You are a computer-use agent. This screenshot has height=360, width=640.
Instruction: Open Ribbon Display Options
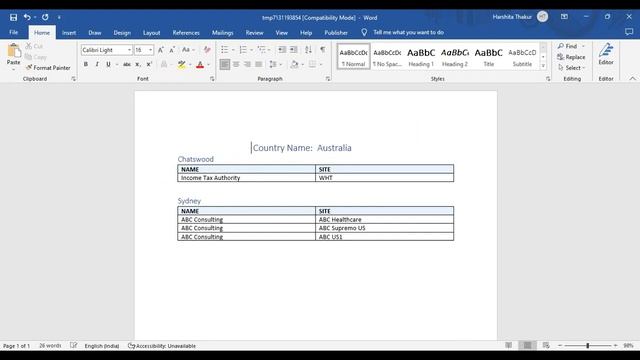coord(564,17)
